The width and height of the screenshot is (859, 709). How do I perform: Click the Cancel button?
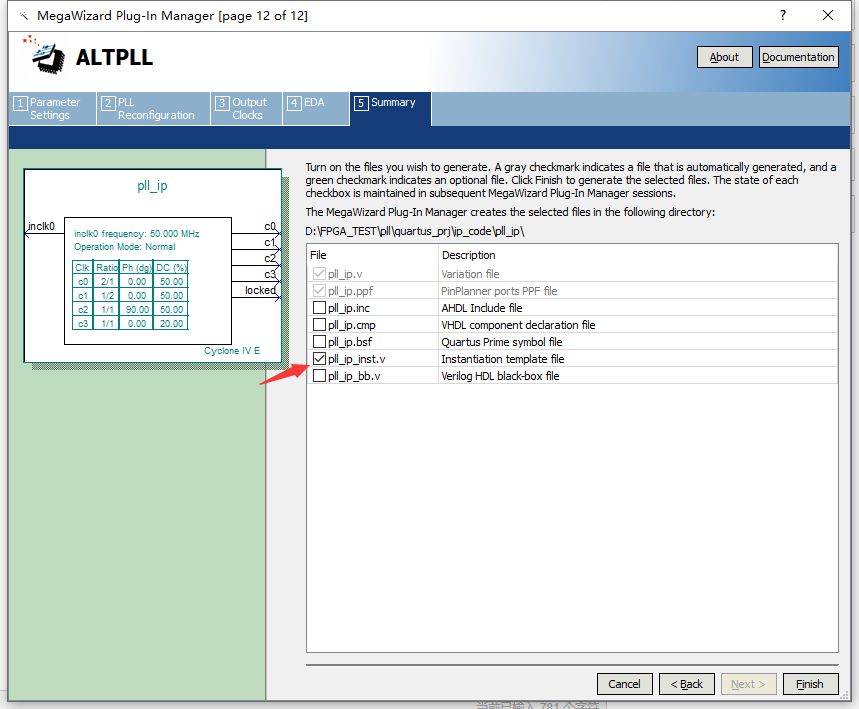(625, 684)
